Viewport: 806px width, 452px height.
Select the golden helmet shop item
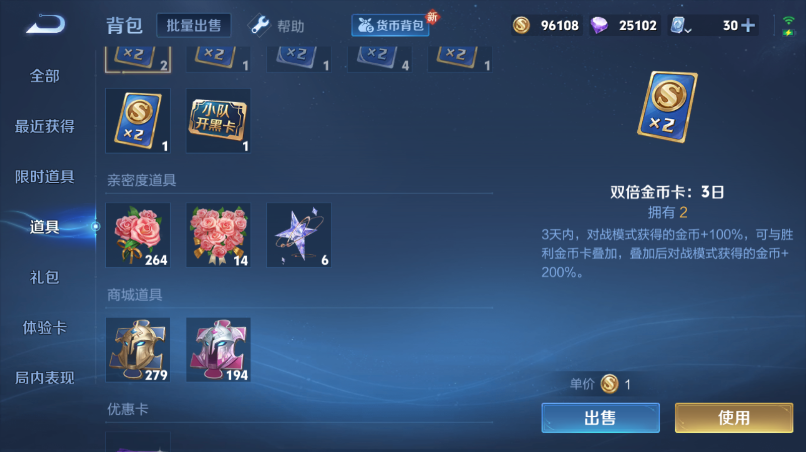(x=138, y=350)
